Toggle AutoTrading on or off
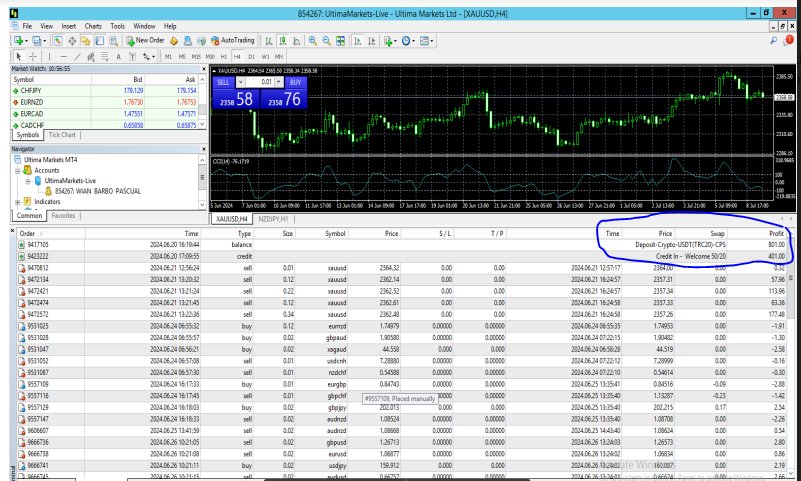This screenshot has height=481, width=801. 232,40
